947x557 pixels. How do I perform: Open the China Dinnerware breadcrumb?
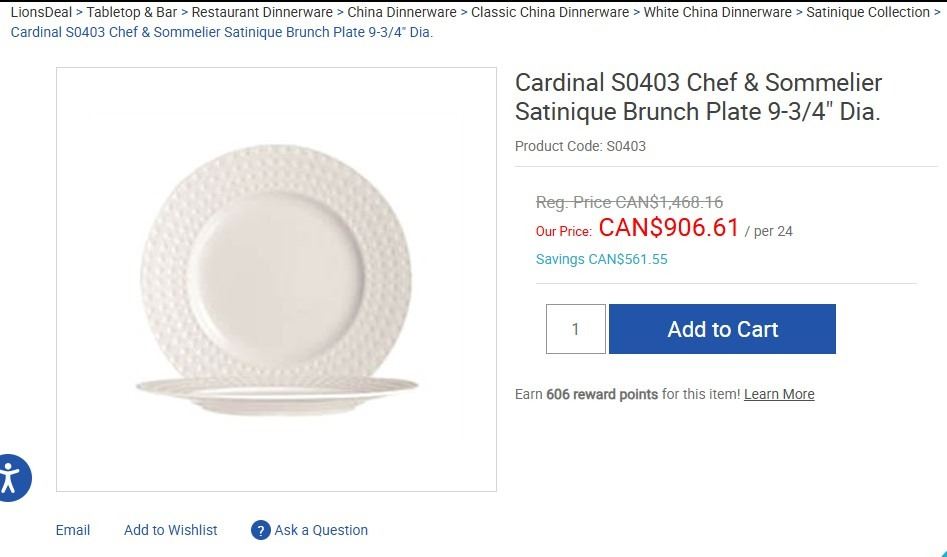tap(402, 12)
